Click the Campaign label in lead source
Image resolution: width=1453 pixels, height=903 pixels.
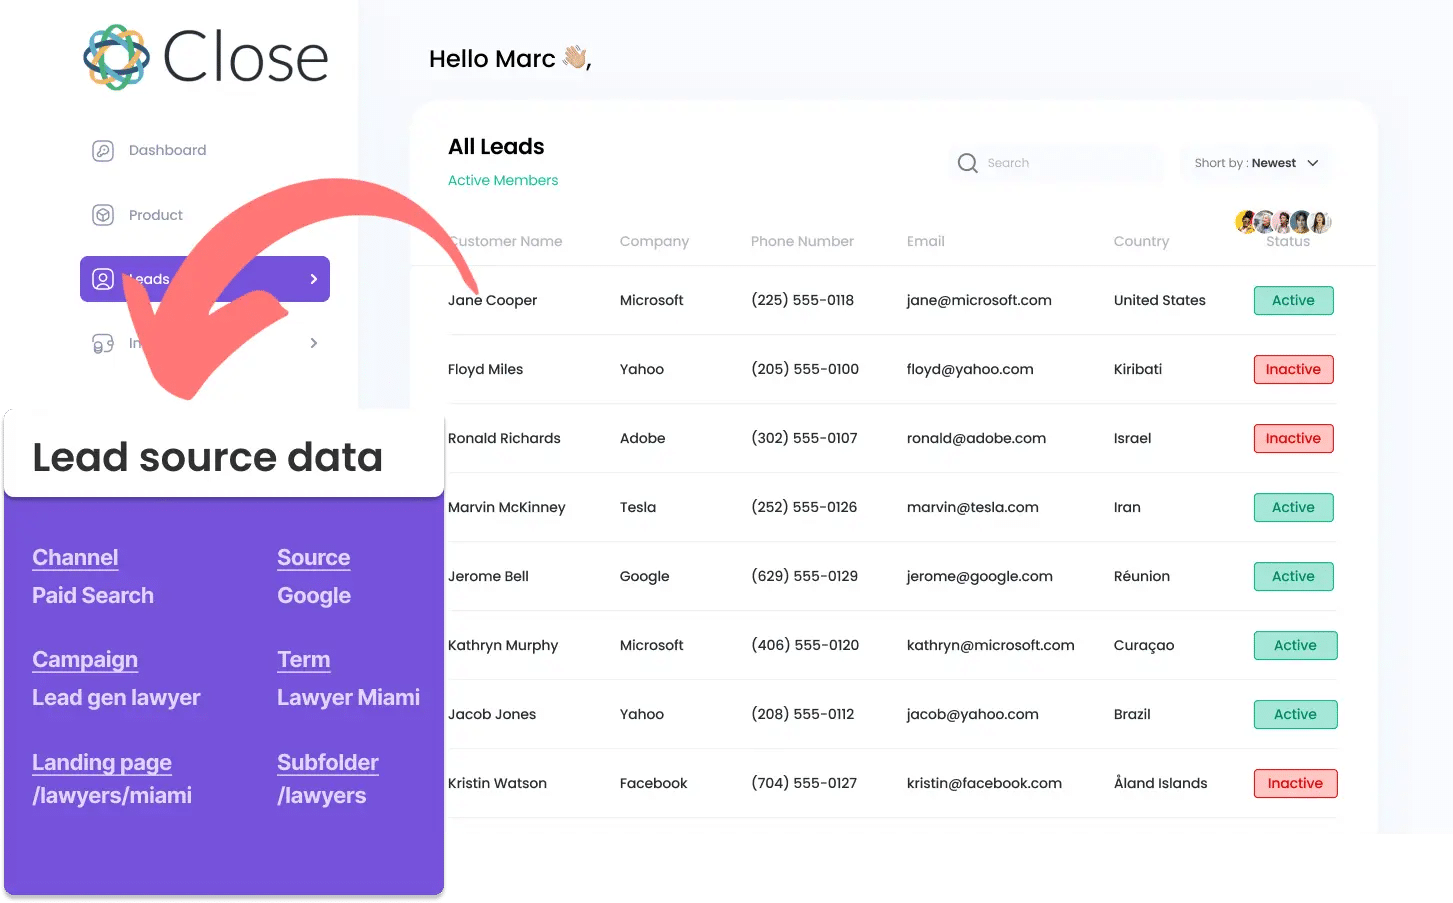[85, 660]
